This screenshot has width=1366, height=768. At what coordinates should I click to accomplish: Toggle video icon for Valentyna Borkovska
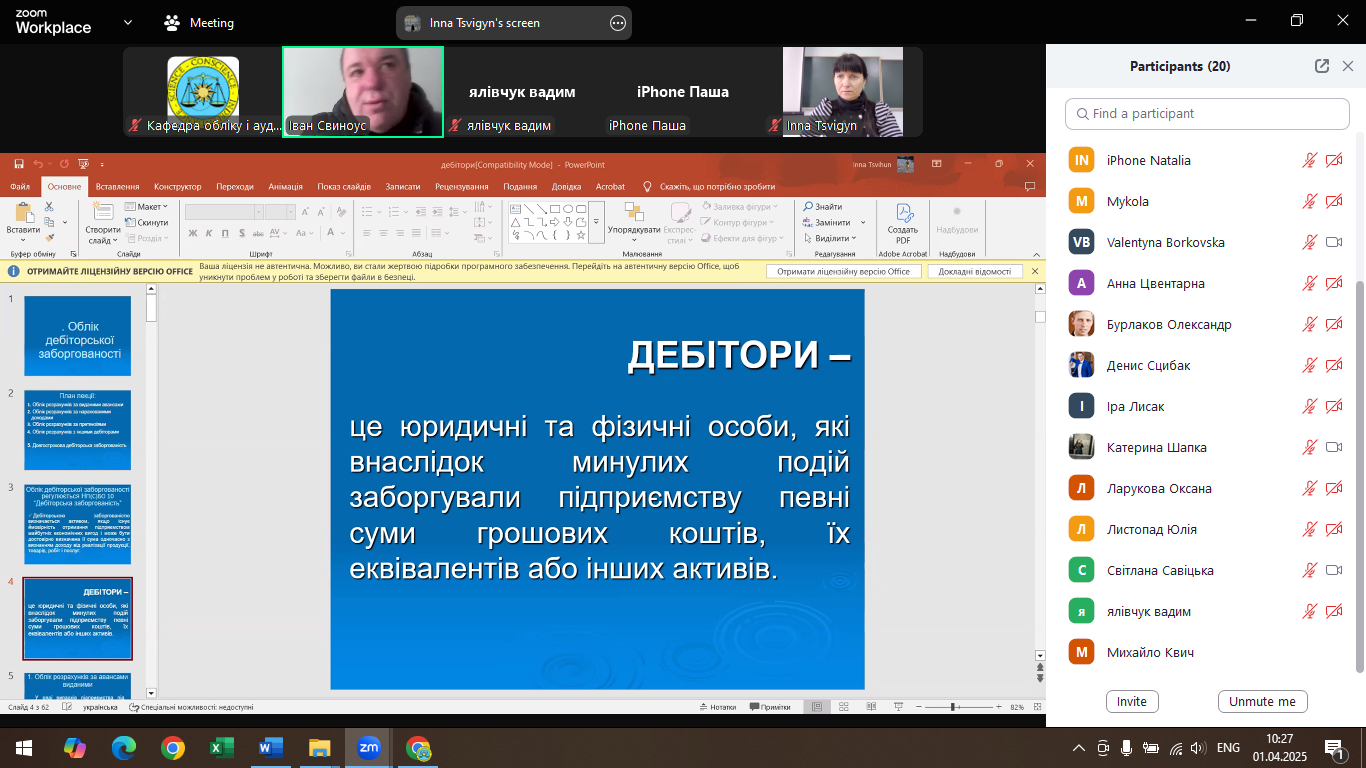pos(1333,242)
